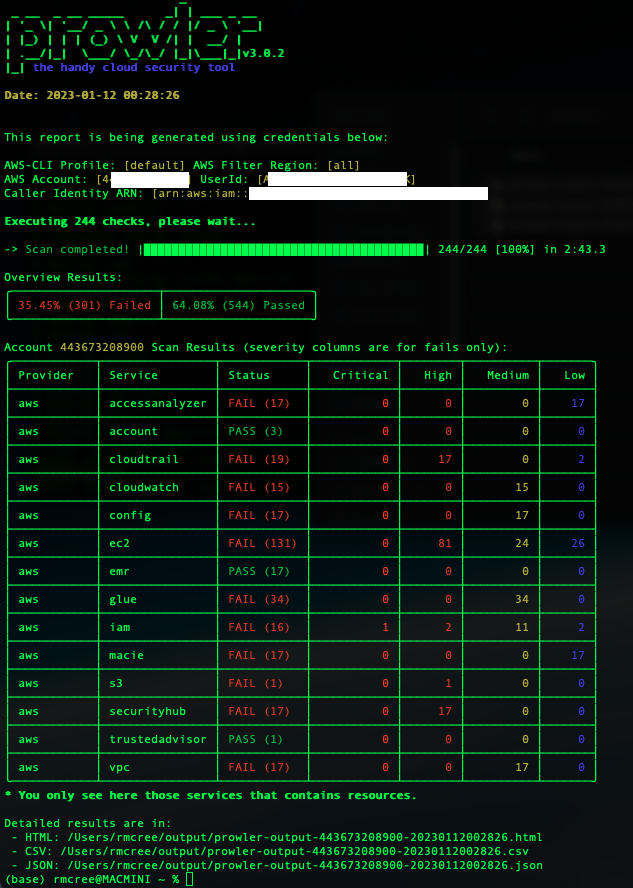The height and width of the screenshot is (888, 633).
Task: Click 'FAIL (34)' status for glue
Action: tap(259, 599)
